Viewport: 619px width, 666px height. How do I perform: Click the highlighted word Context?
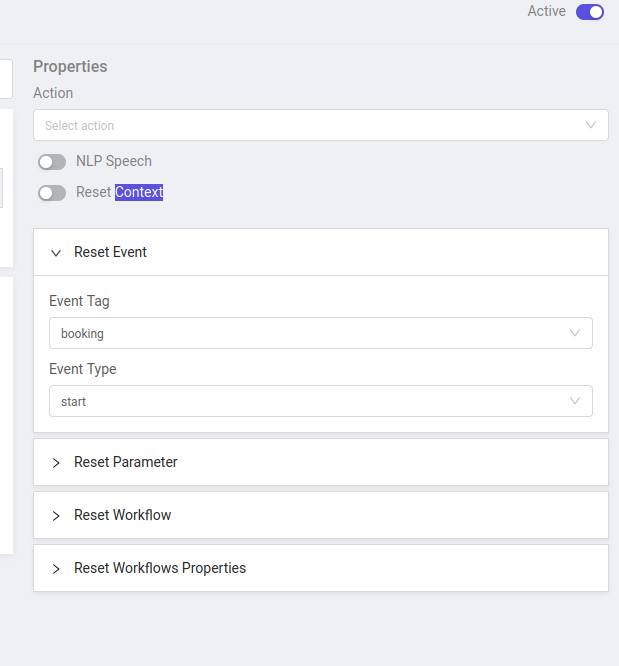(139, 192)
